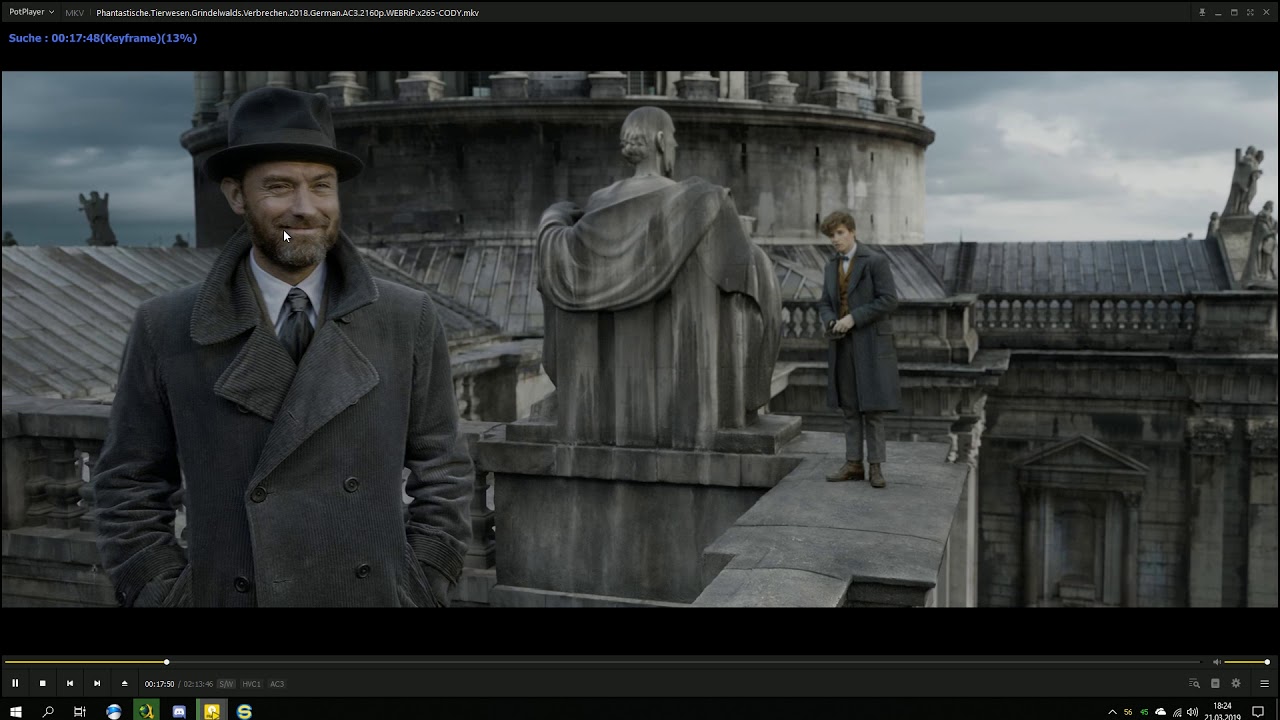Toggle the playlist hamburger menu
The image size is (1280, 720).
[x=1264, y=683]
